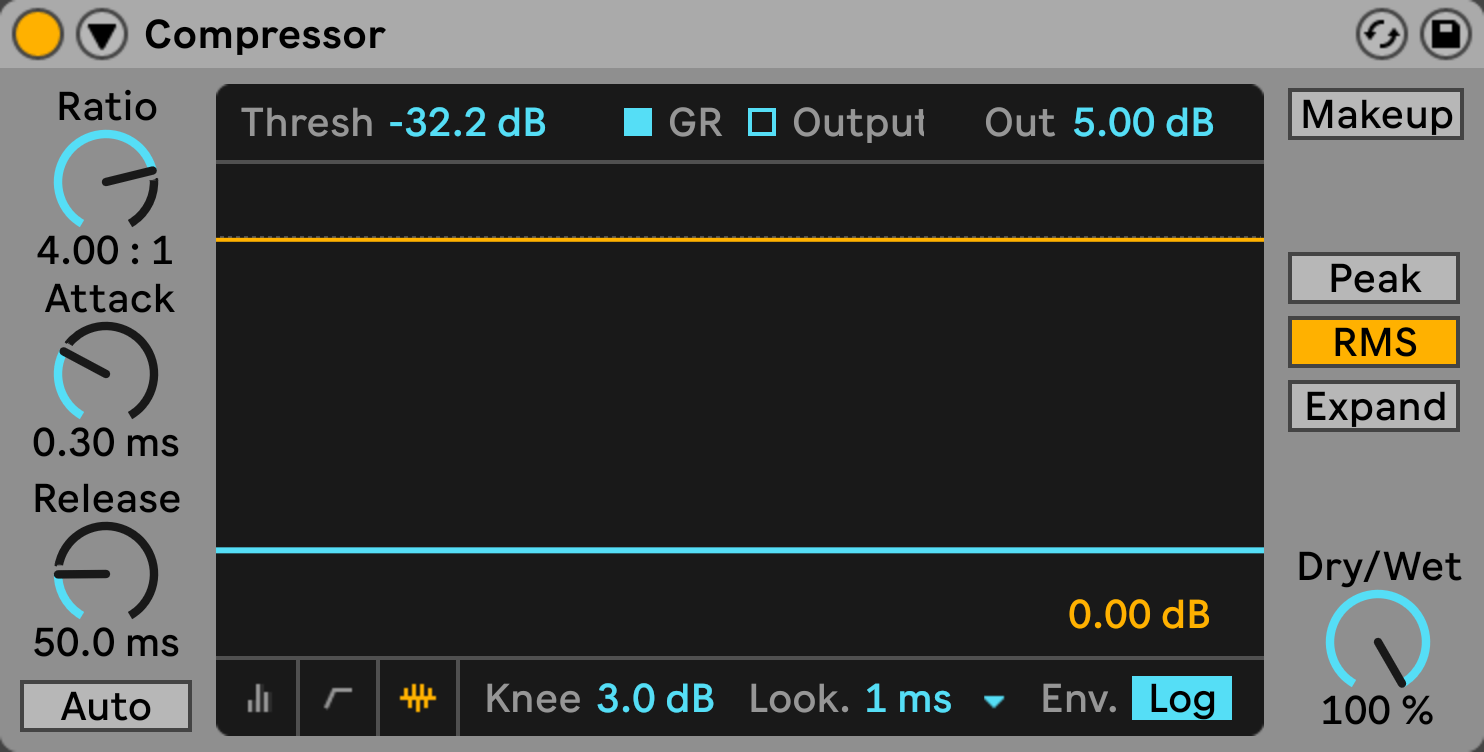Viewport: 1484px width, 752px height.
Task: Open the Lookahead dropdown arrow
Action: click(993, 701)
